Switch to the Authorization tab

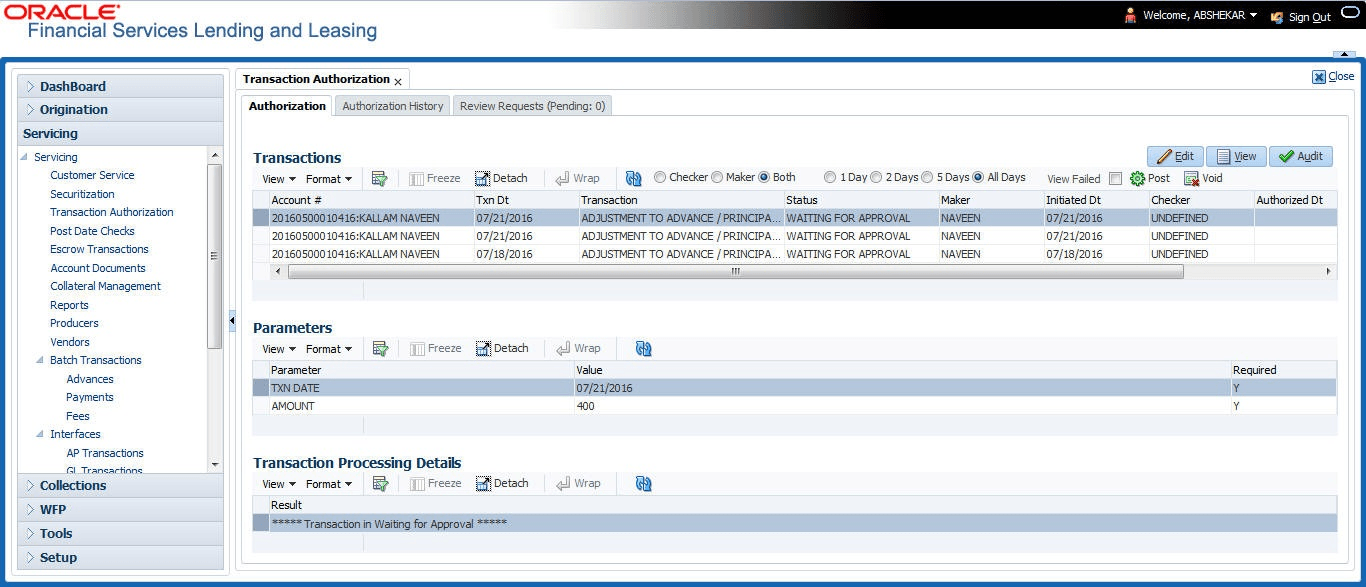[x=287, y=106]
